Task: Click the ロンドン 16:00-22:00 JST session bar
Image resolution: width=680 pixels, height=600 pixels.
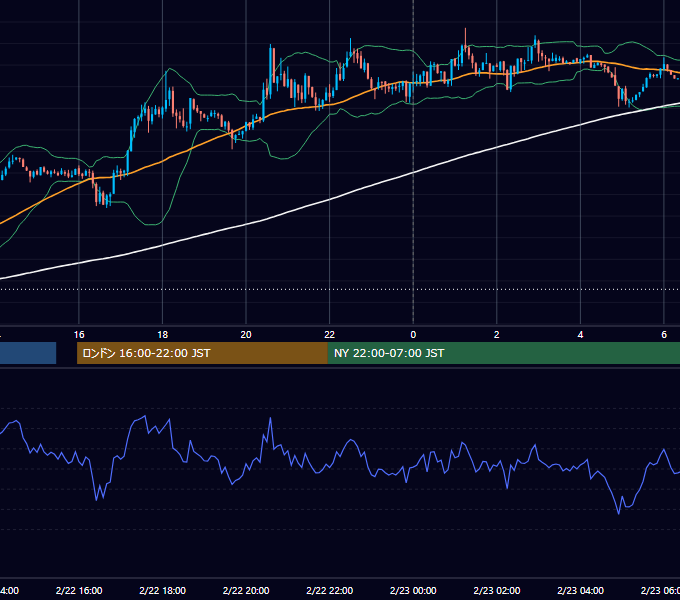Action: tap(202, 353)
